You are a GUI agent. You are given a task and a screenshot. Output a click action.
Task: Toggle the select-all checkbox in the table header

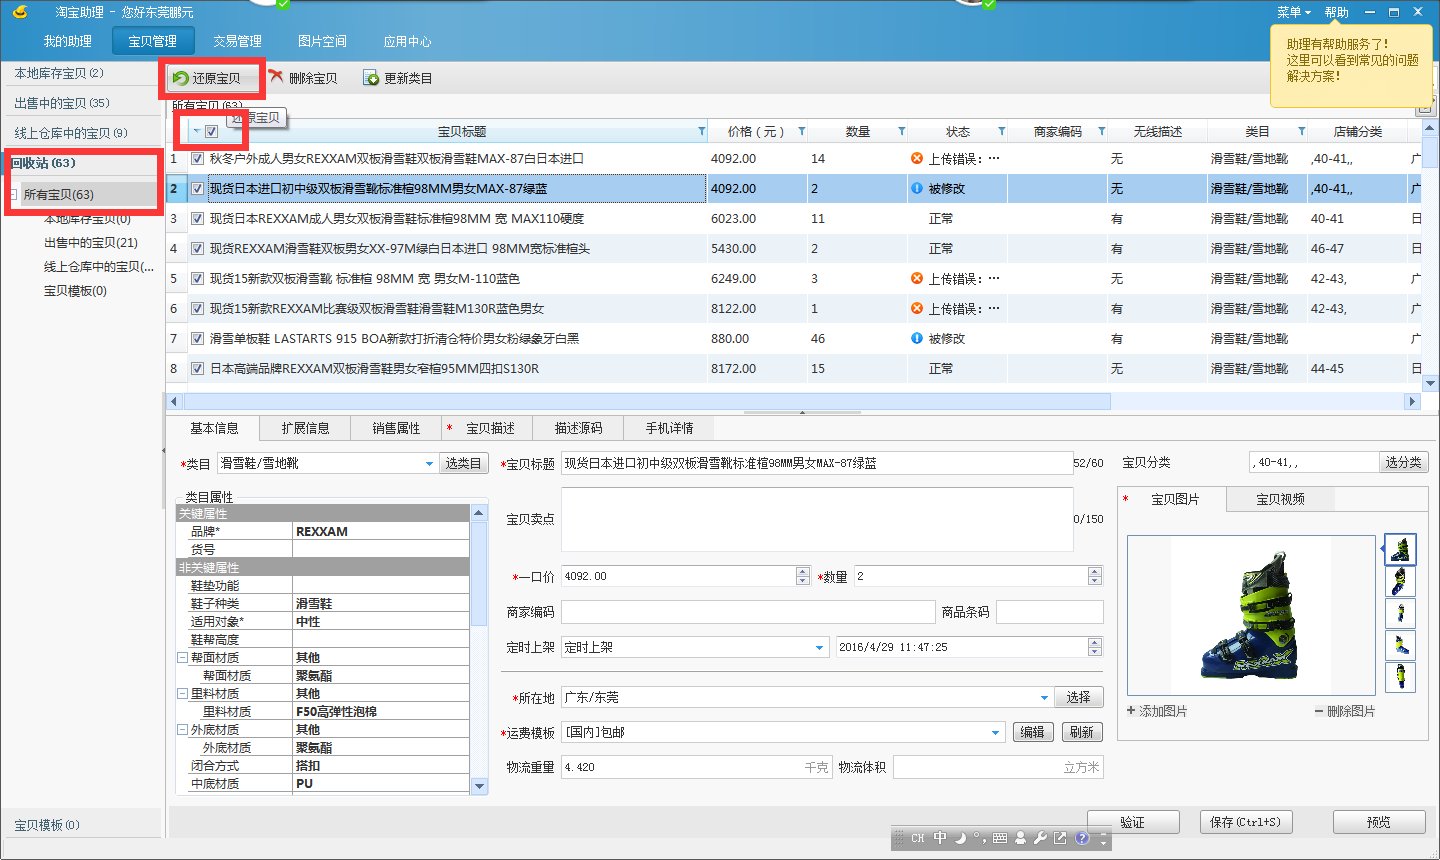point(213,131)
